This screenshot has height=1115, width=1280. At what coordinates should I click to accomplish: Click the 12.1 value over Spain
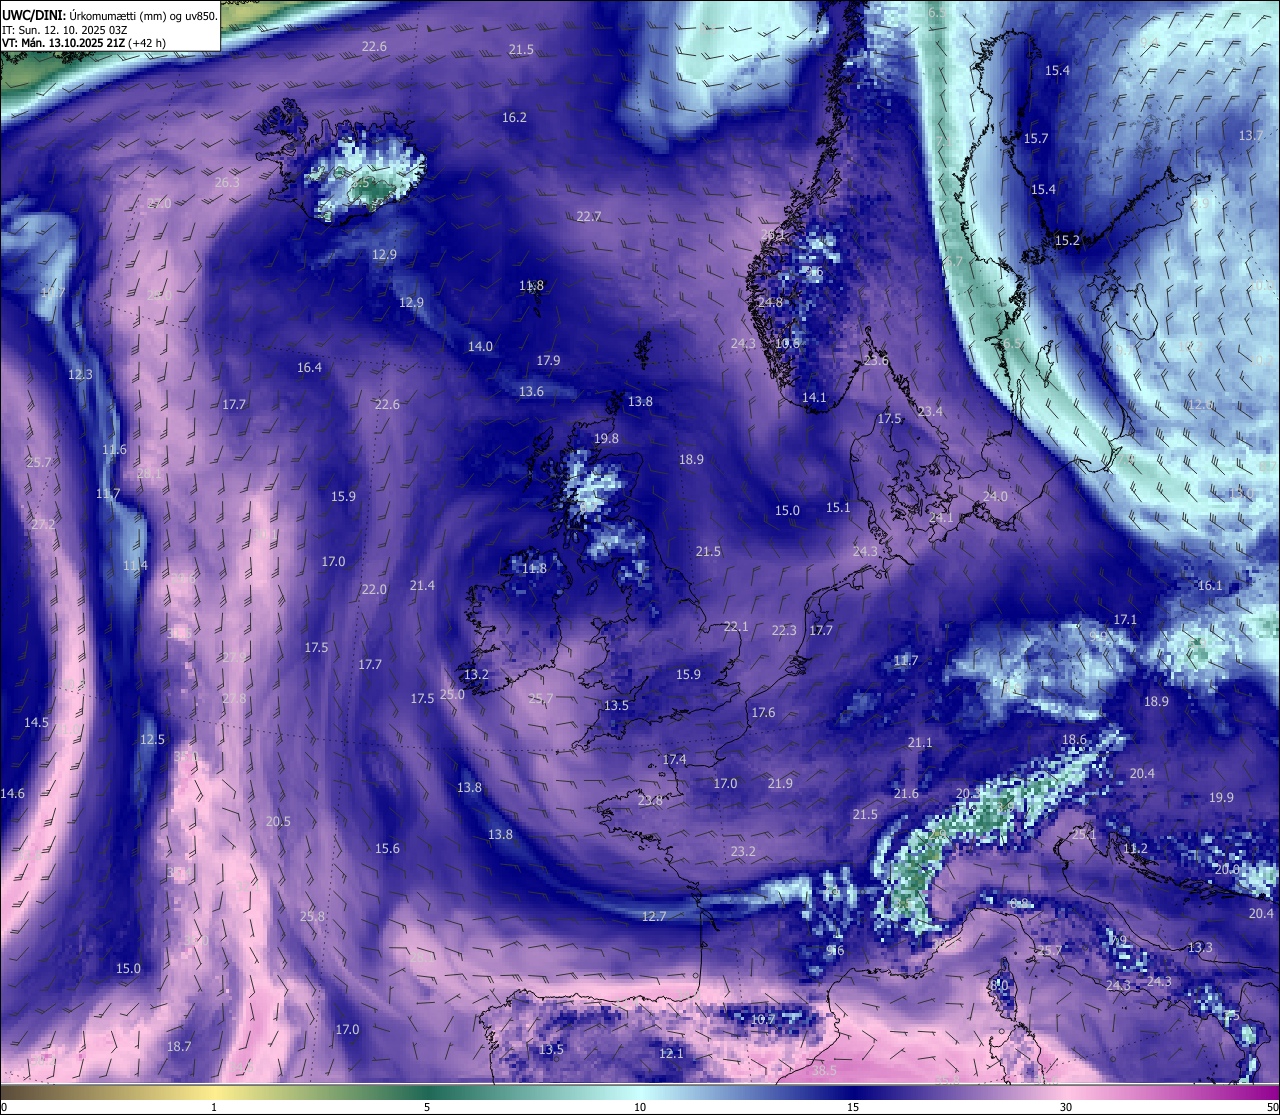pos(671,1053)
